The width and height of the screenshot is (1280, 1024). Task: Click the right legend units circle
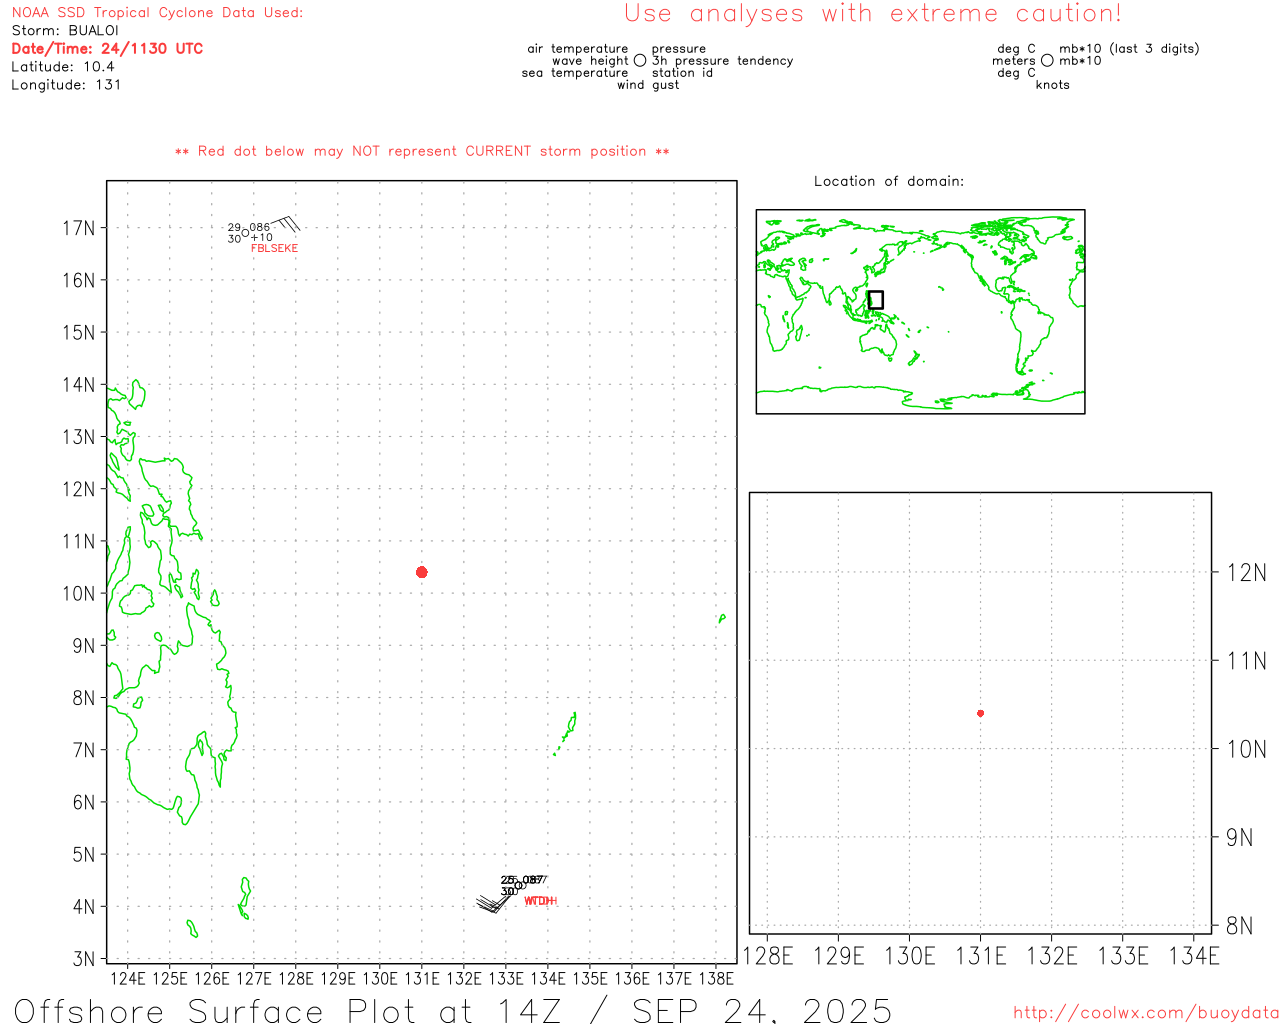[1047, 61]
